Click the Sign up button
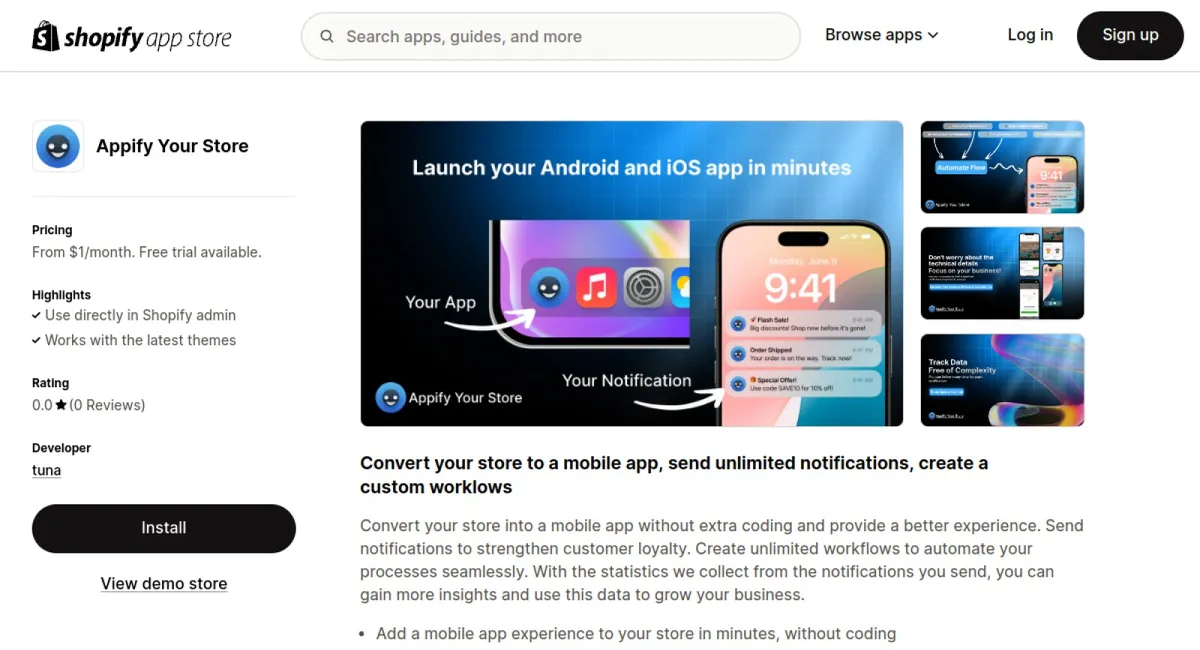Viewport: 1200px width, 650px height. [x=1130, y=35]
